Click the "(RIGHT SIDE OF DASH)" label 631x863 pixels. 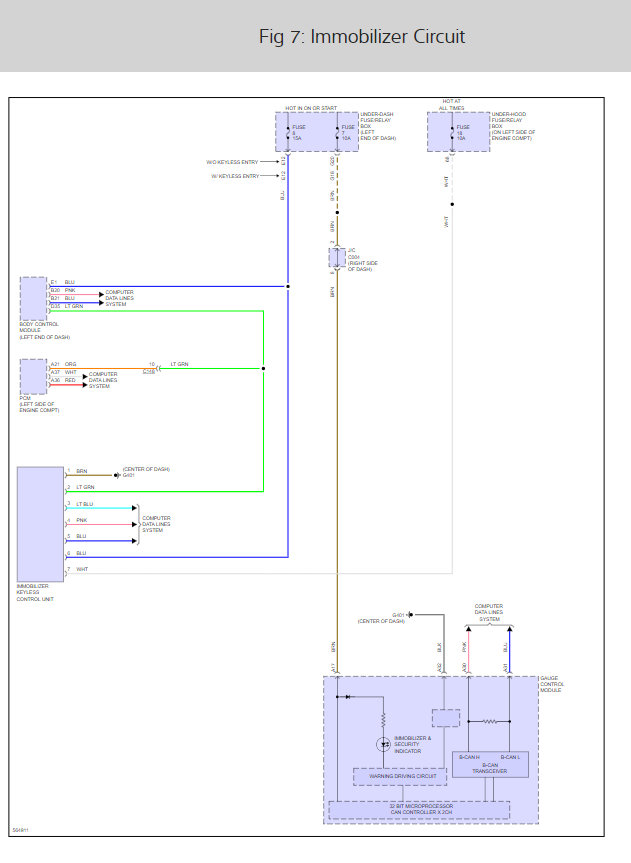(363, 266)
